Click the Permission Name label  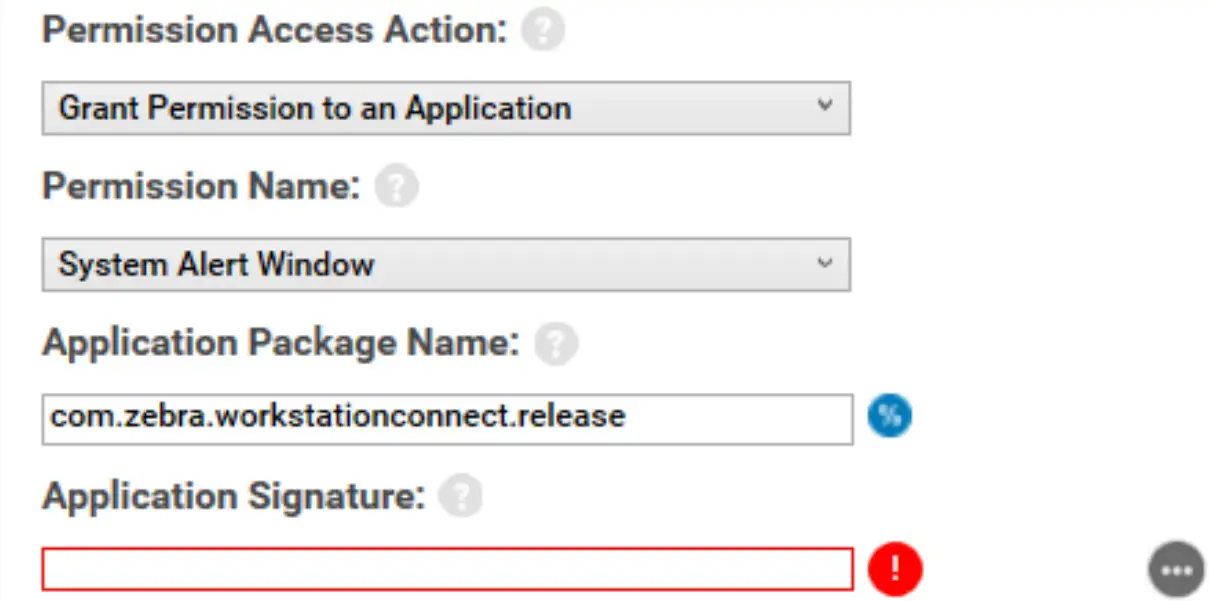pyautogui.click(x=200, y=186)
